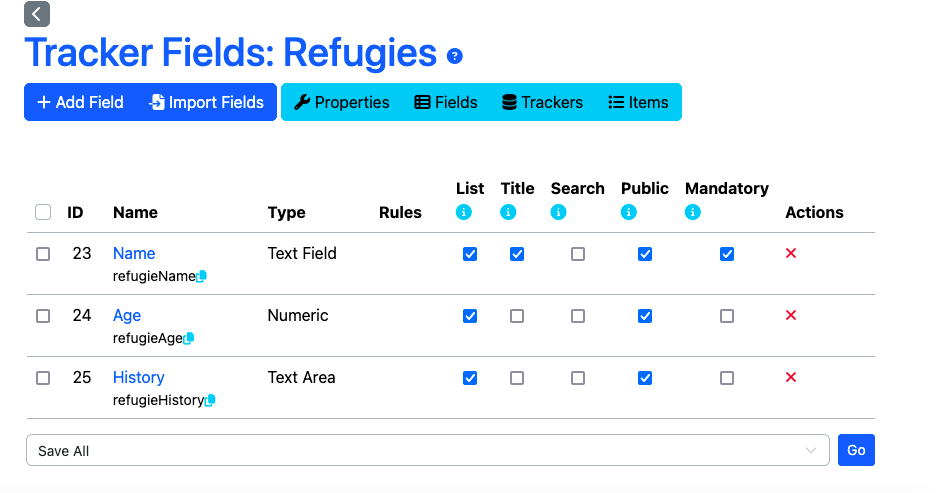This screenshot has width=936, height=493.
Task: Switch to the Trackers tab
Action: 542,102
